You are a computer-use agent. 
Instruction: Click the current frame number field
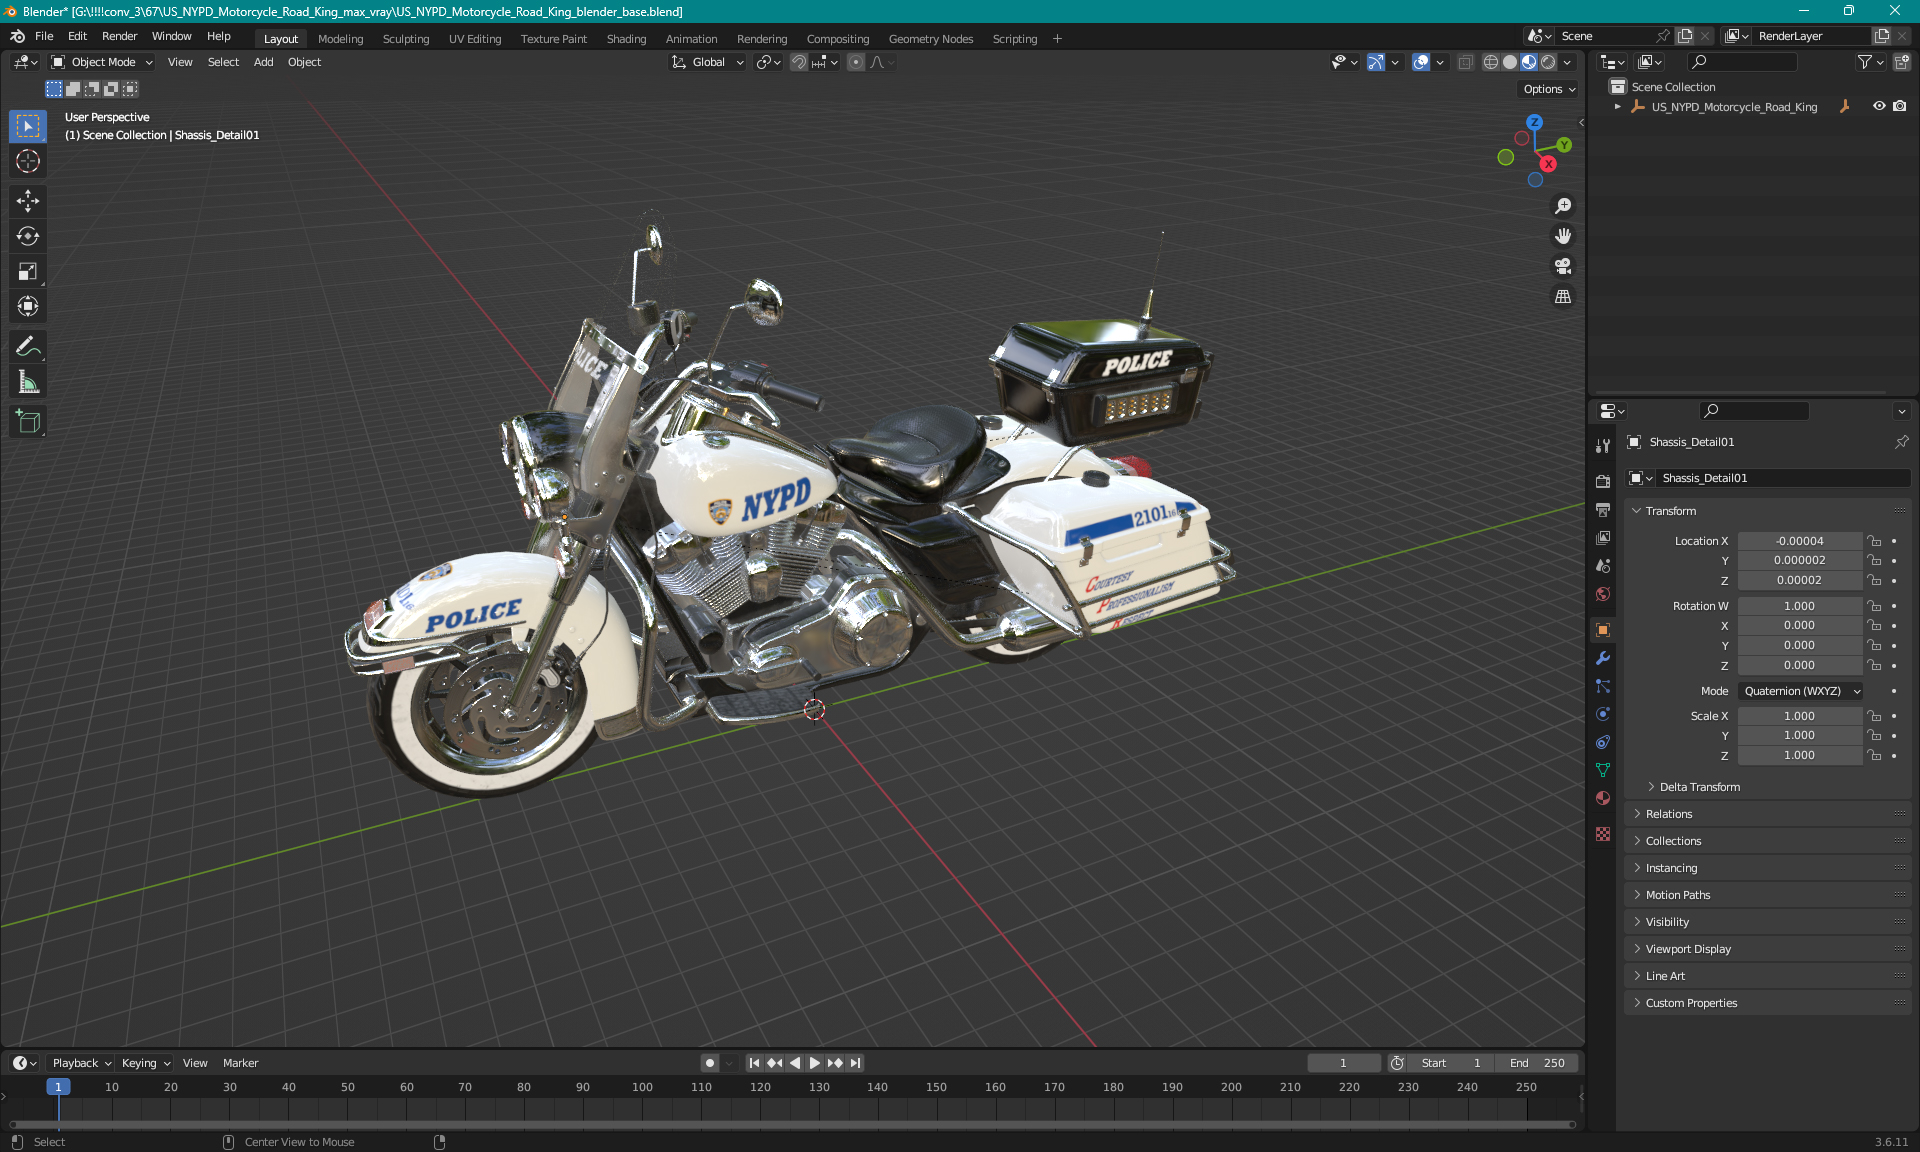[x=1343, y=1063]
